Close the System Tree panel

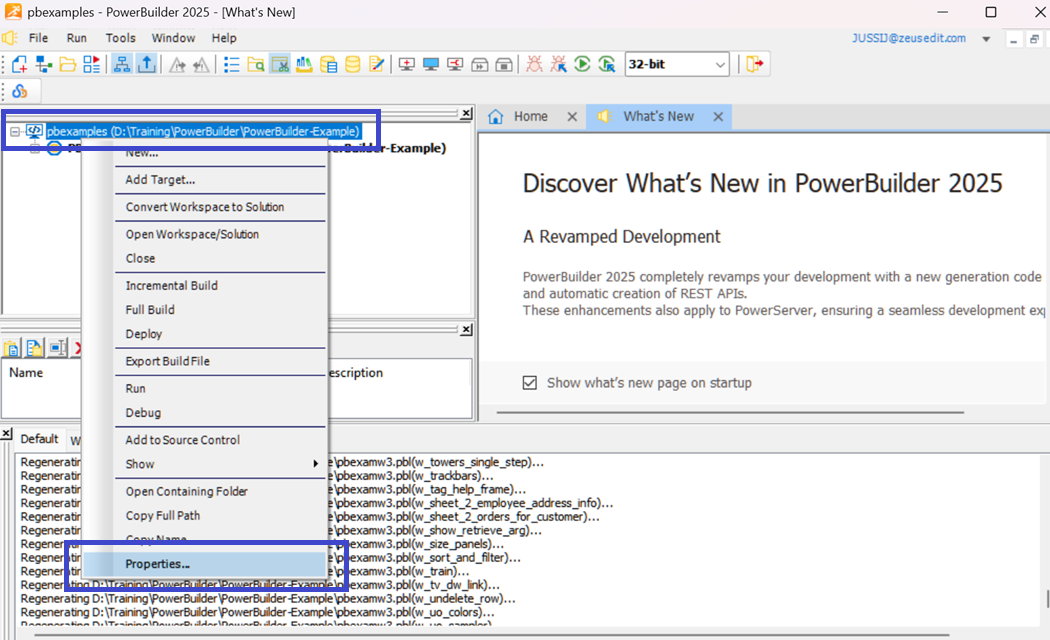(466, 114)
